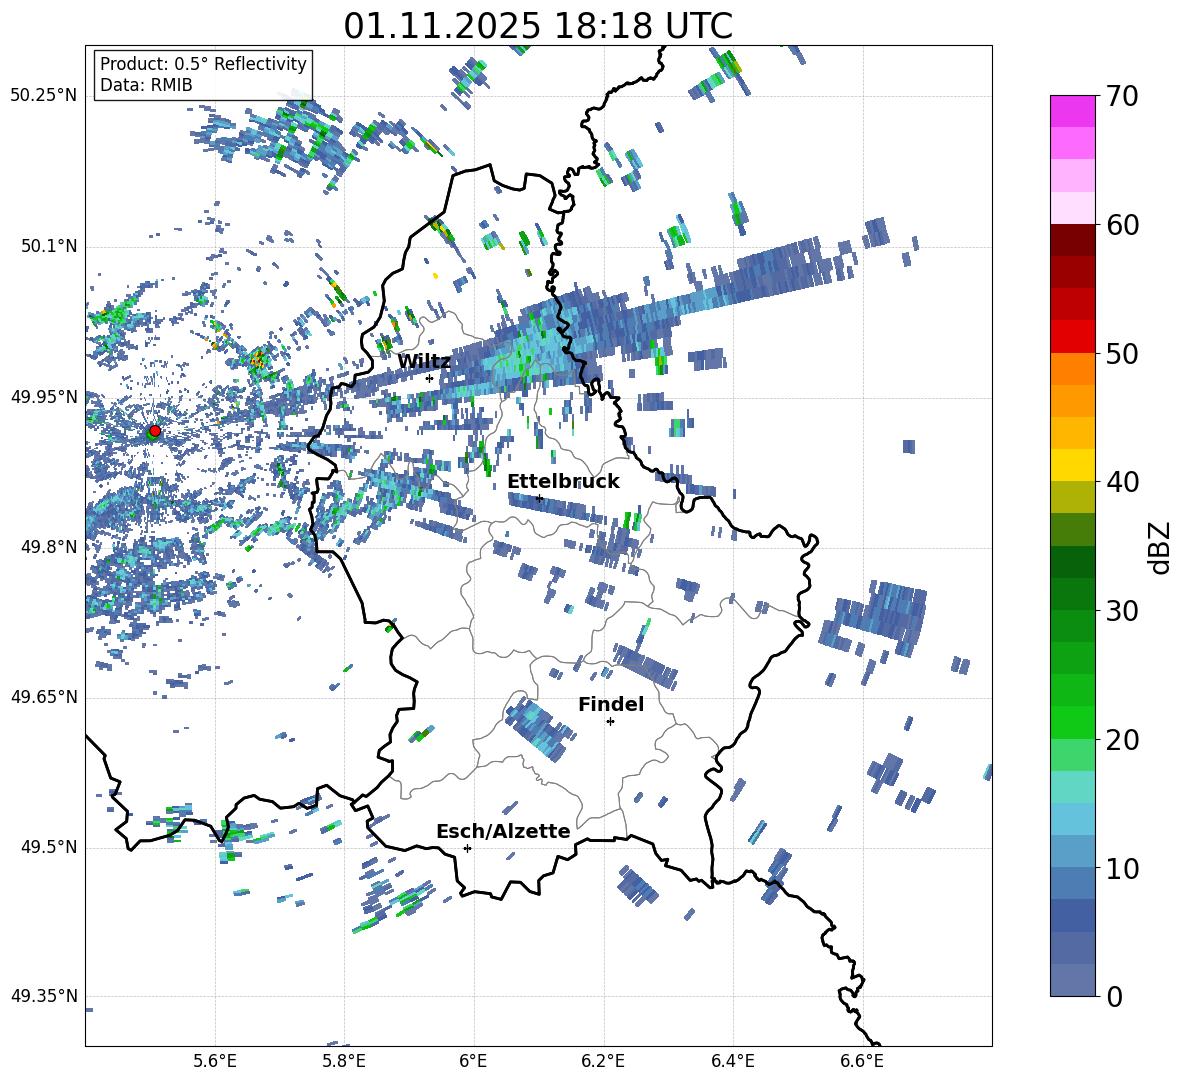Click the Esch/Alzette station cross marker
Image resolution: width=1184 pixels, height=1081 pixels.
click(x=467, y=848)
